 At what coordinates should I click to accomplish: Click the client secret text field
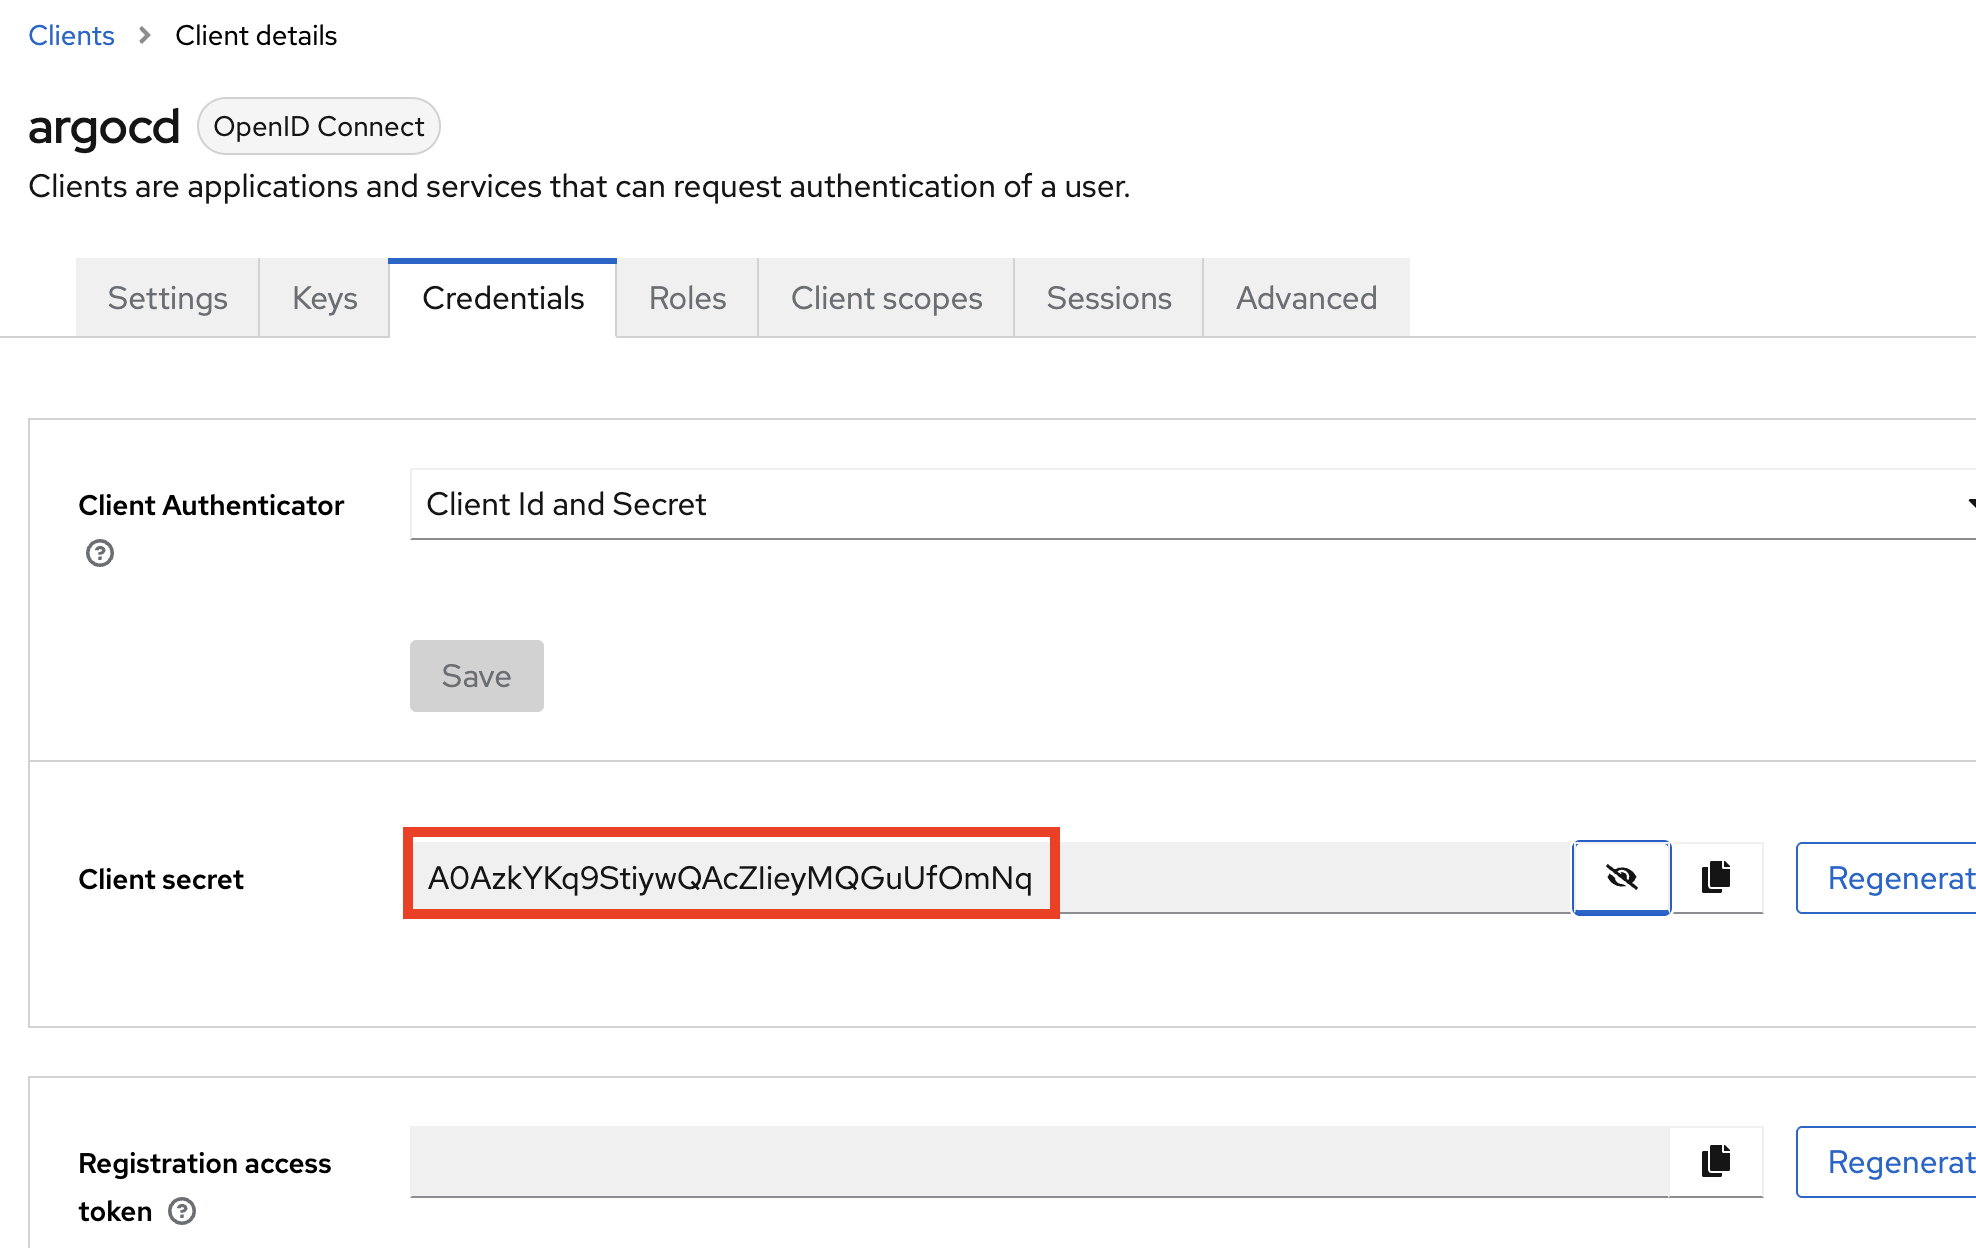990,877
